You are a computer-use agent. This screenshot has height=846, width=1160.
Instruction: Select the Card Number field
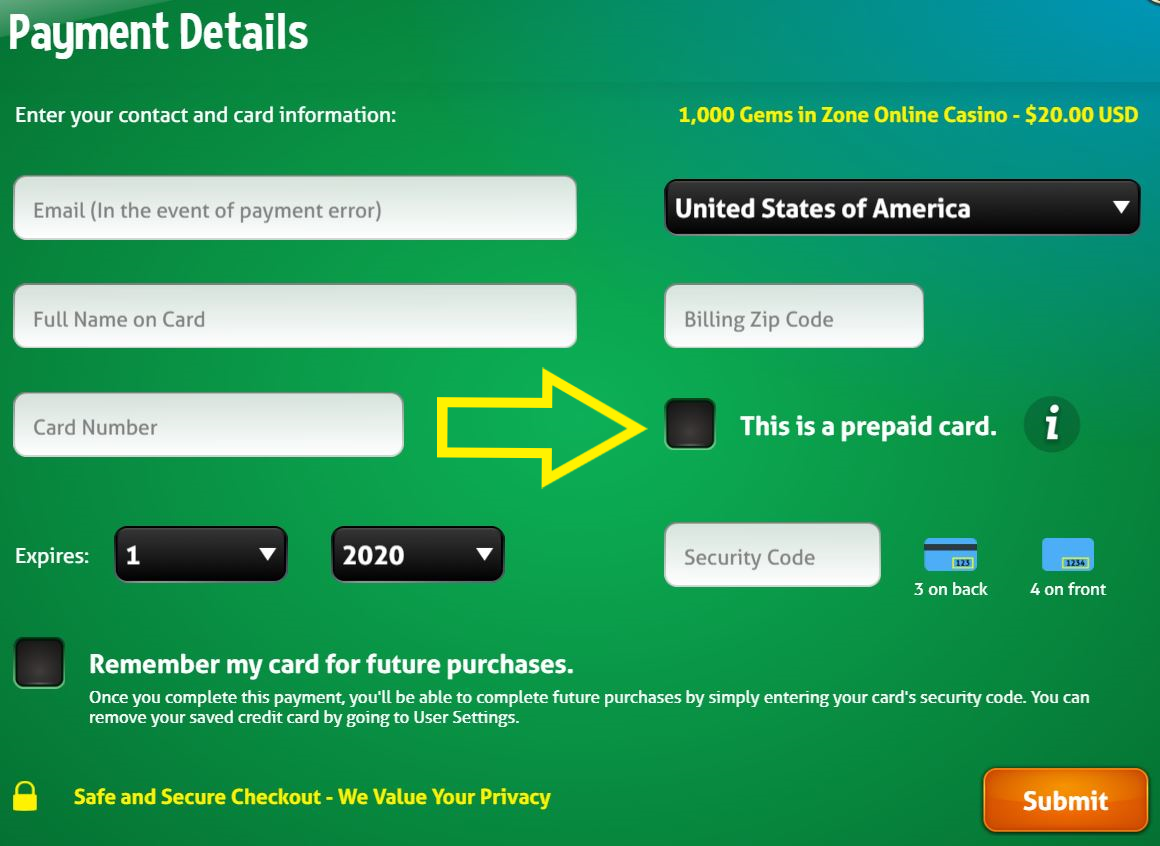(209, 424)
